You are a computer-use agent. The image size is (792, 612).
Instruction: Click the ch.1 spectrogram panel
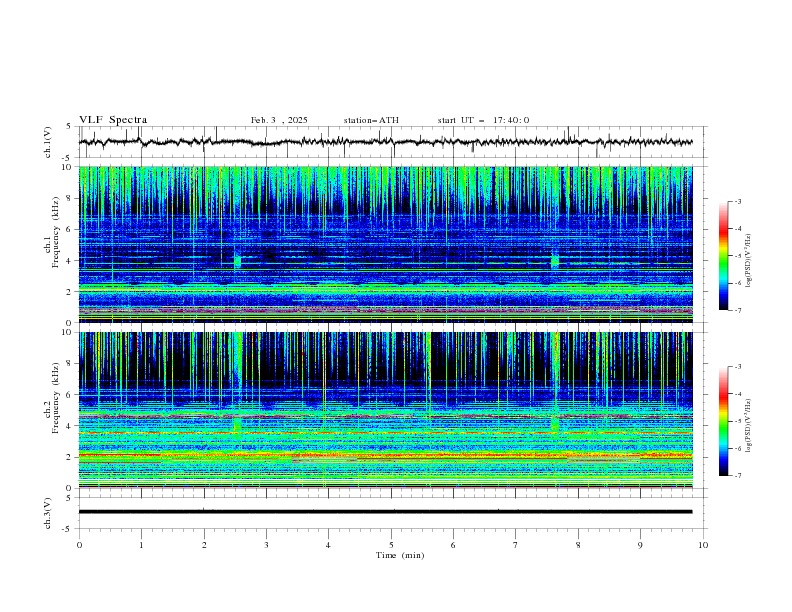[385, 244]
